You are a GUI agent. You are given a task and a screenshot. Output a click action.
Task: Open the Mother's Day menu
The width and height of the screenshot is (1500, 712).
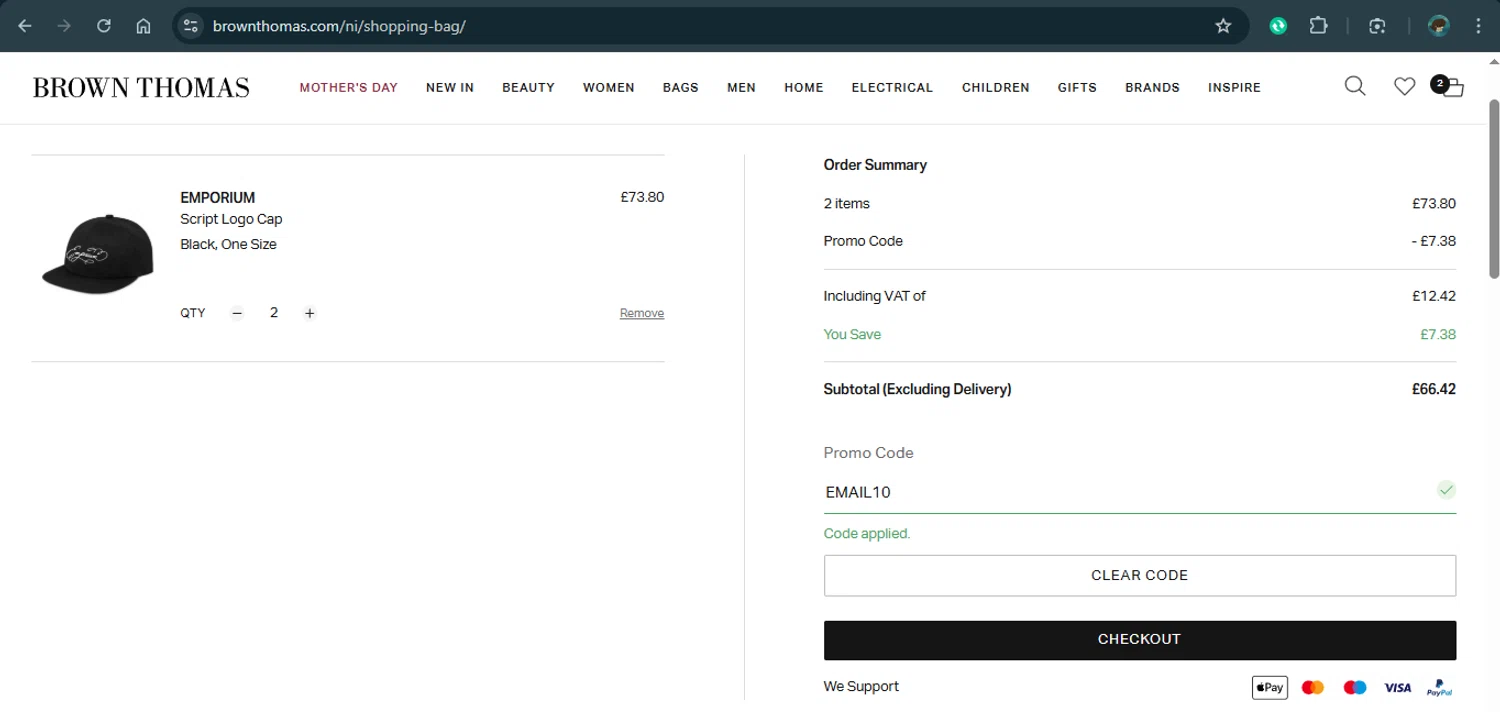[349, 88]
